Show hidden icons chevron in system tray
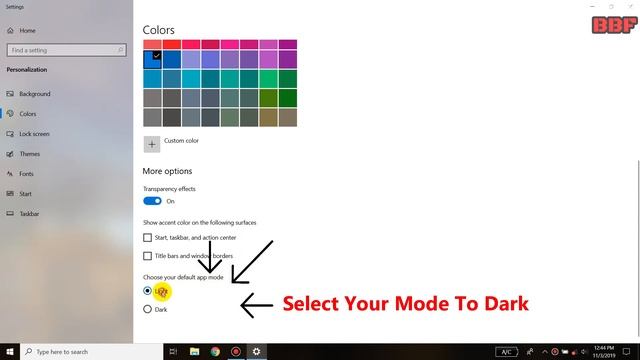The width and height of the screenshot is (640, 360). 544,352
